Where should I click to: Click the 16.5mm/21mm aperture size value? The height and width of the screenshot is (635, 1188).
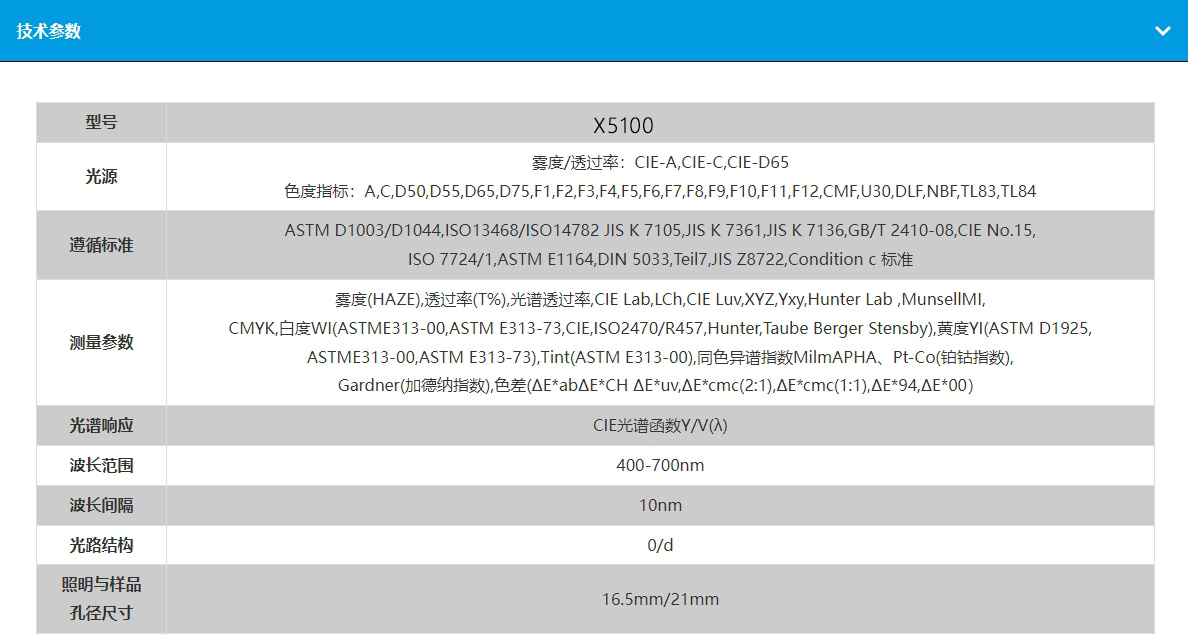coord(660,599)
